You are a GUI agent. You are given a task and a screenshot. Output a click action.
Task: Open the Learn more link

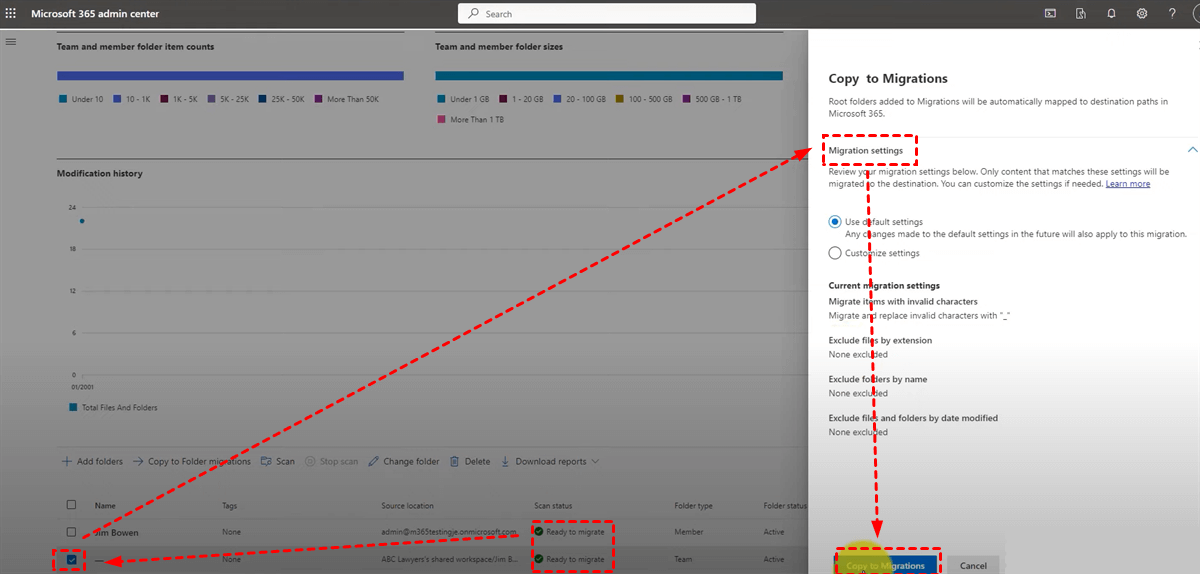1128,184
